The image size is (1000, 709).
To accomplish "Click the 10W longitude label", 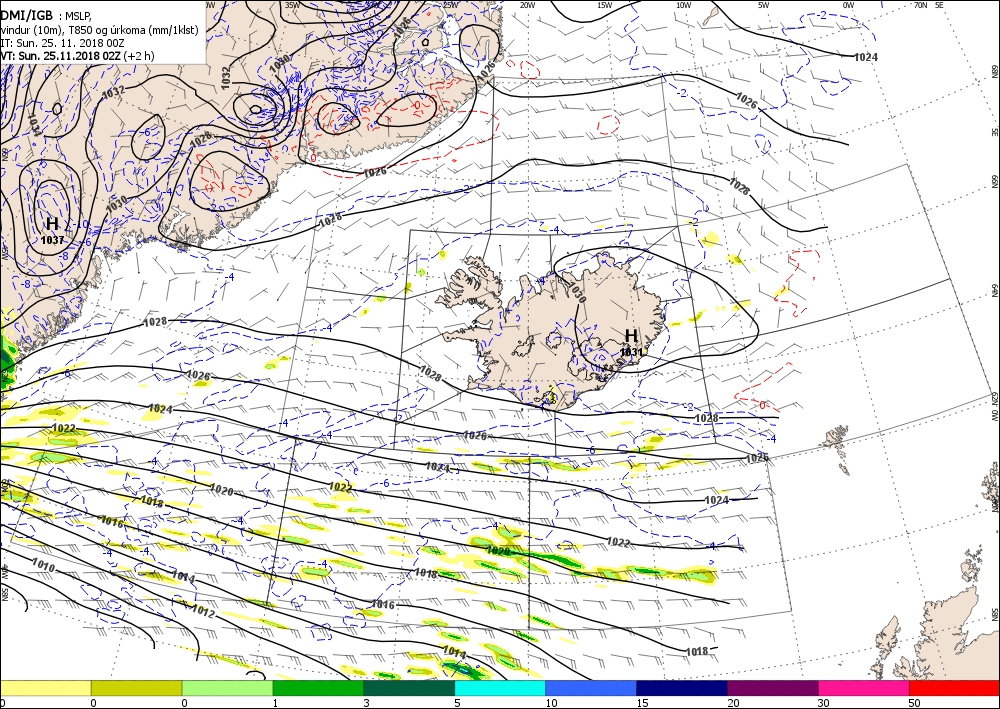I will tap(683, 5).
